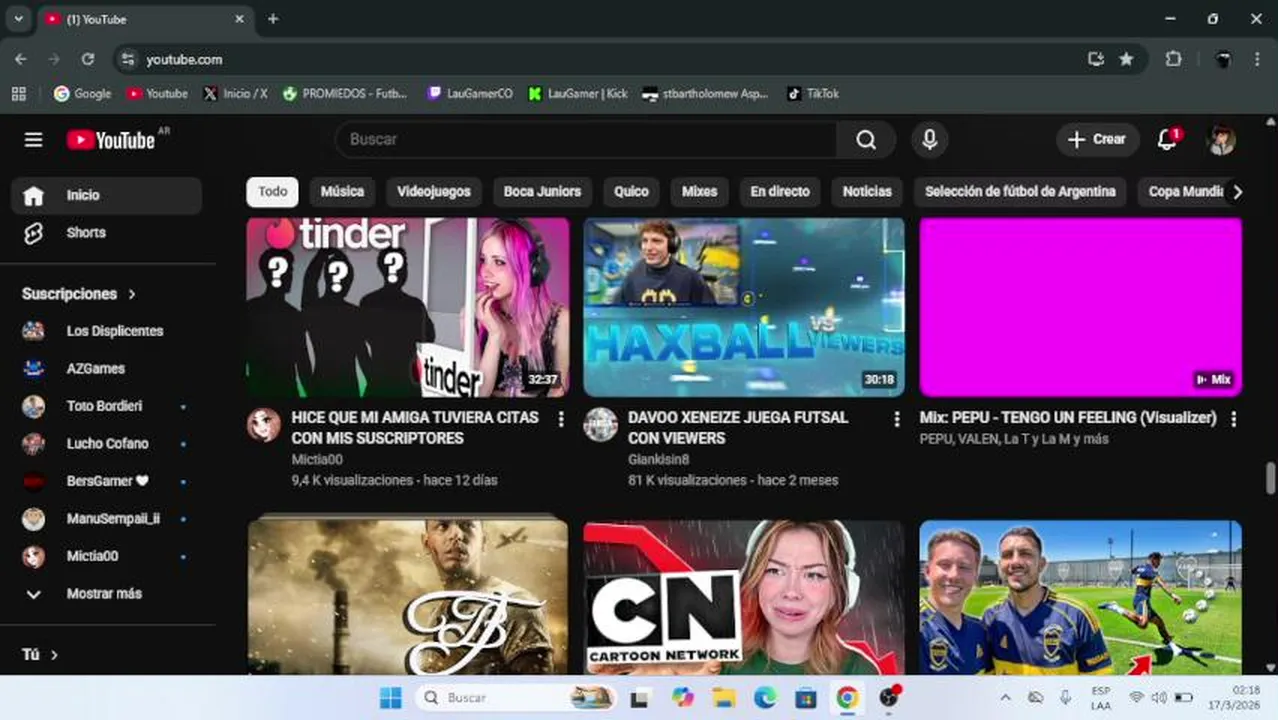Open Lucho Cofano subscription
Viewport: 1278px width, 720px height.
click(x=106, y=443)
